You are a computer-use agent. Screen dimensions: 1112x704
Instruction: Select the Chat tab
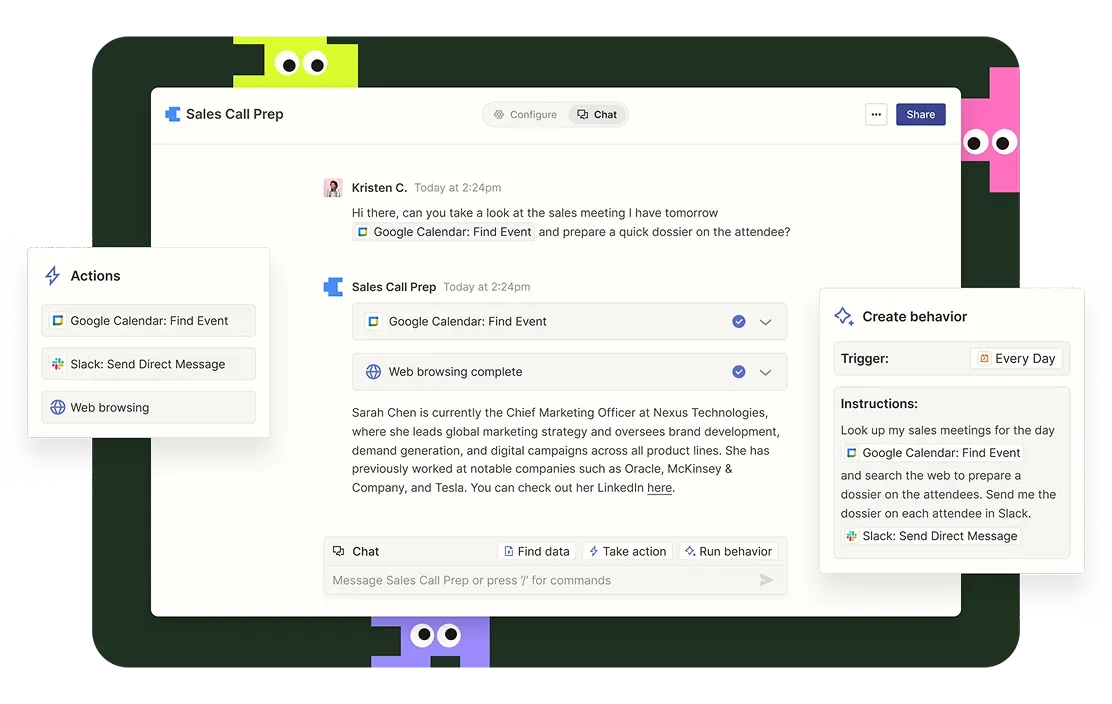click(597, 115)
